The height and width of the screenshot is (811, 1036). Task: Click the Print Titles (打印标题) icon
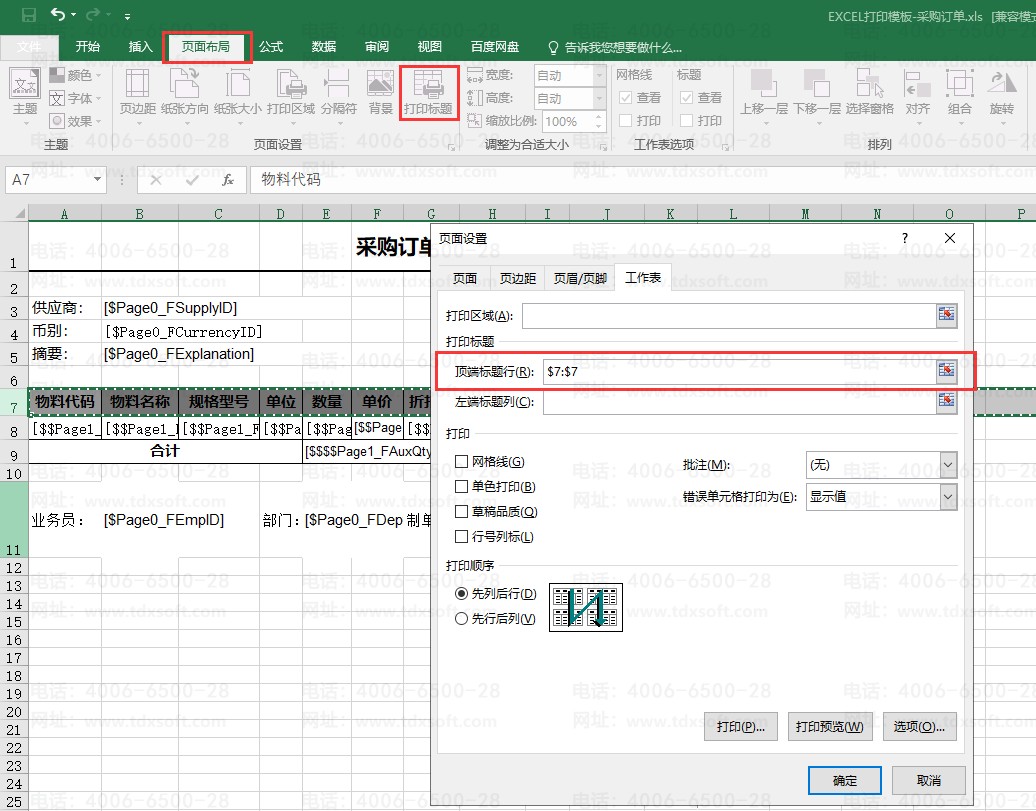tap(428, 92)
